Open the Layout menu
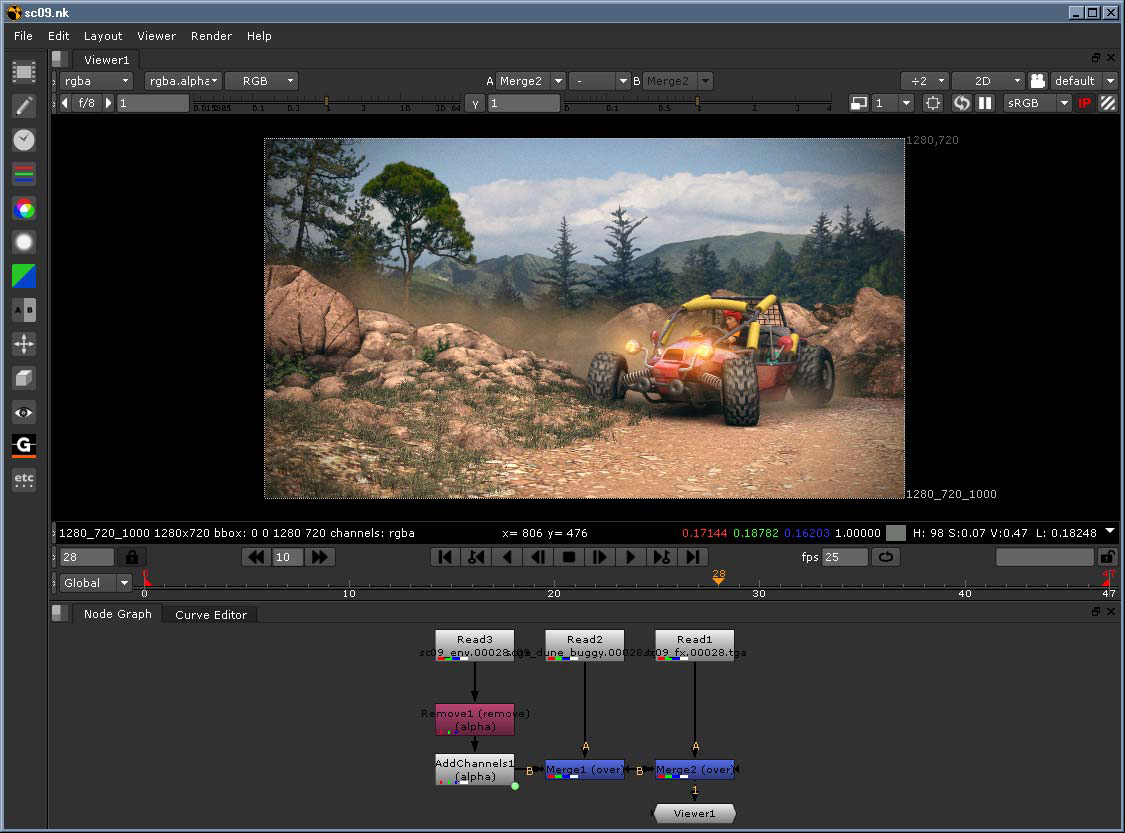Screen dimensions: 1125x833 103,36
